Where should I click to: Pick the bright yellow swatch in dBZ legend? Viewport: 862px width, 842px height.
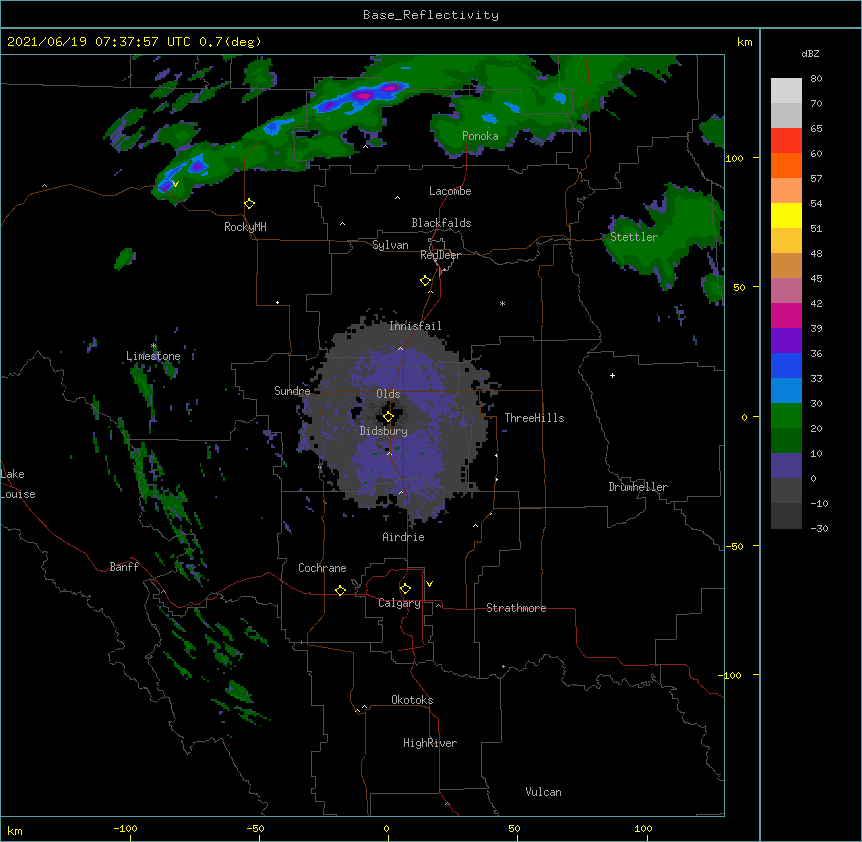coord(786,215)
